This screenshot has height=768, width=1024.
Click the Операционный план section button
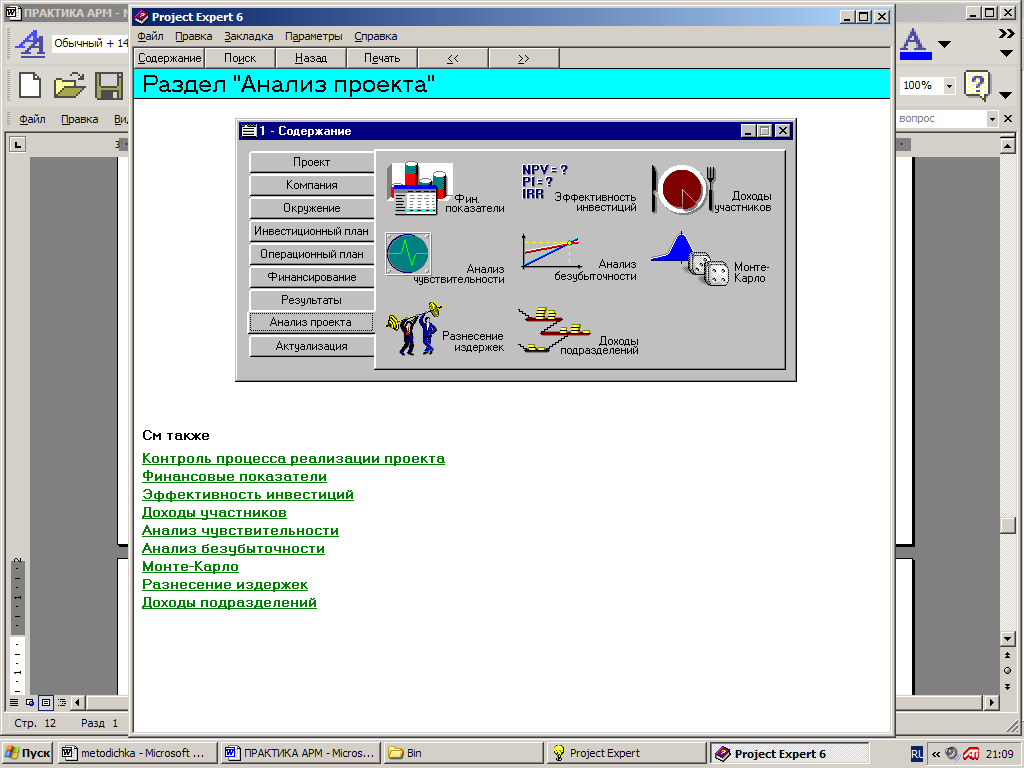click(x=312, y=254)
